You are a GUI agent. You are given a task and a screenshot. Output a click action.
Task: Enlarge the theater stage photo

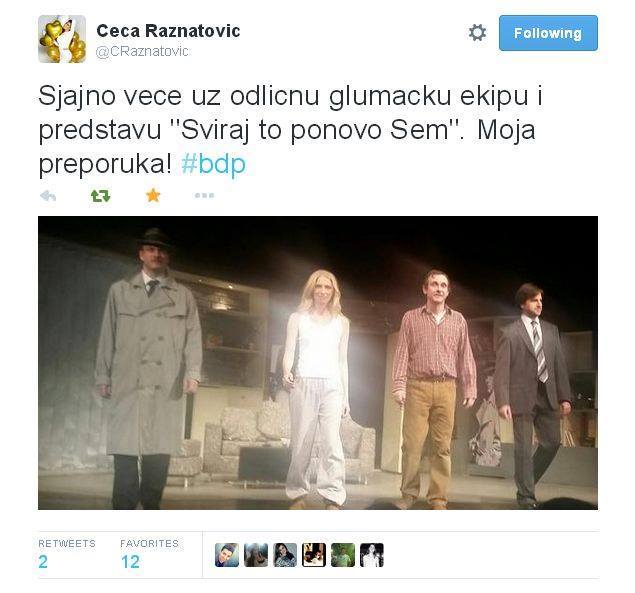tap(318, 363)
